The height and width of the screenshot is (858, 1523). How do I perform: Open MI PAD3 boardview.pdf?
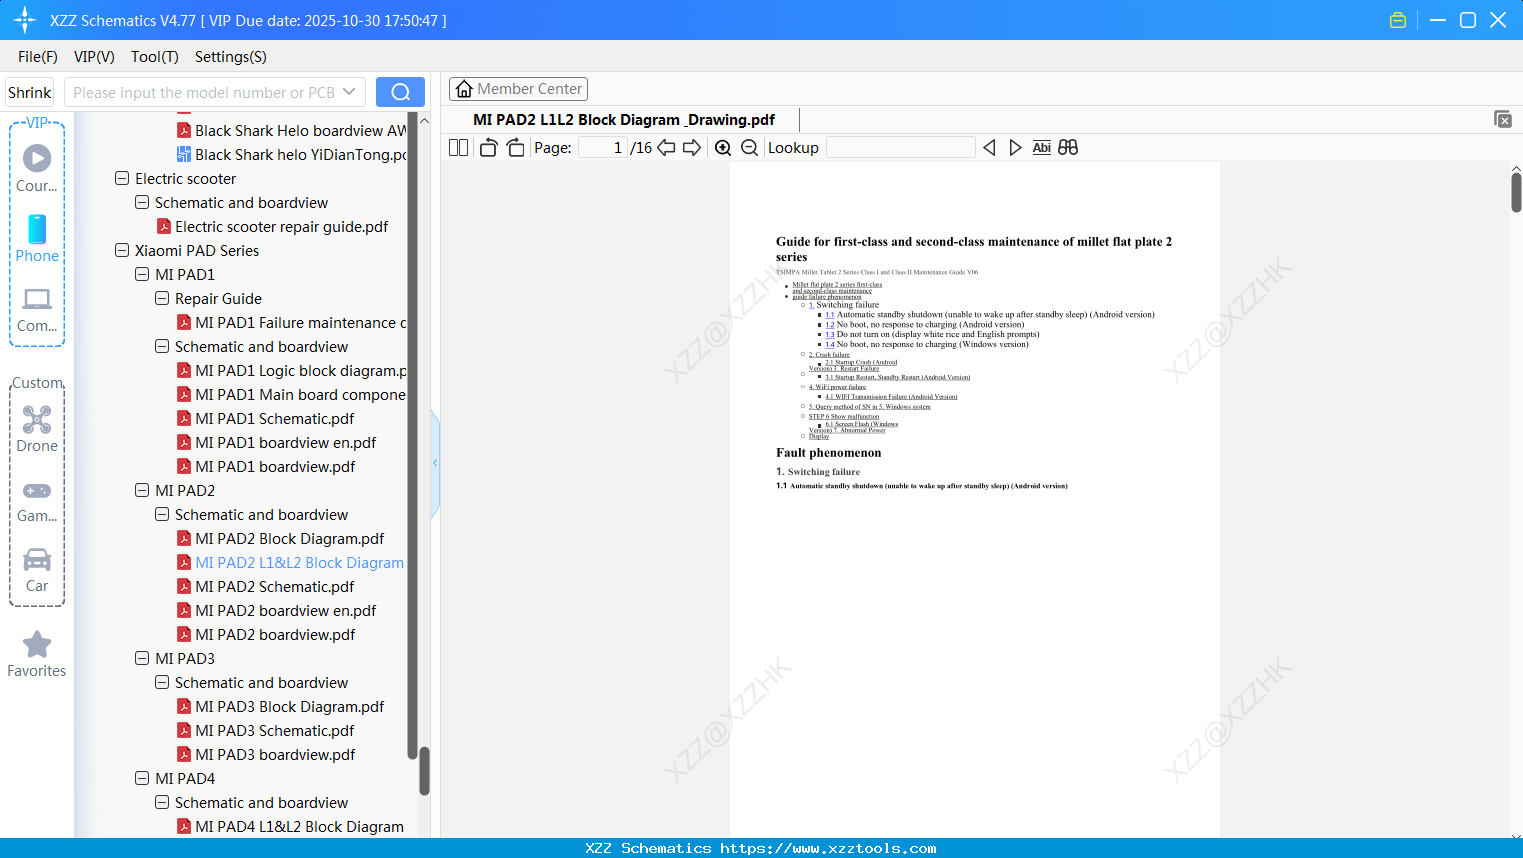point(266,755)
